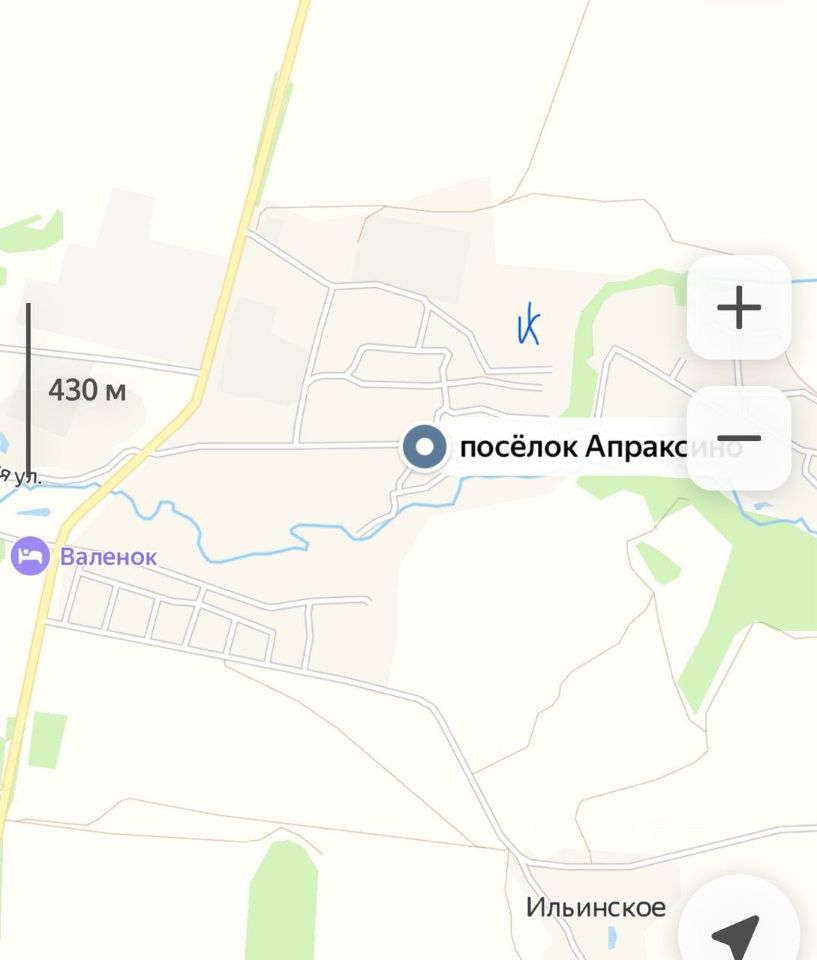
Task: Tap the 430 м scale indicator
Action: pos(87,390)
